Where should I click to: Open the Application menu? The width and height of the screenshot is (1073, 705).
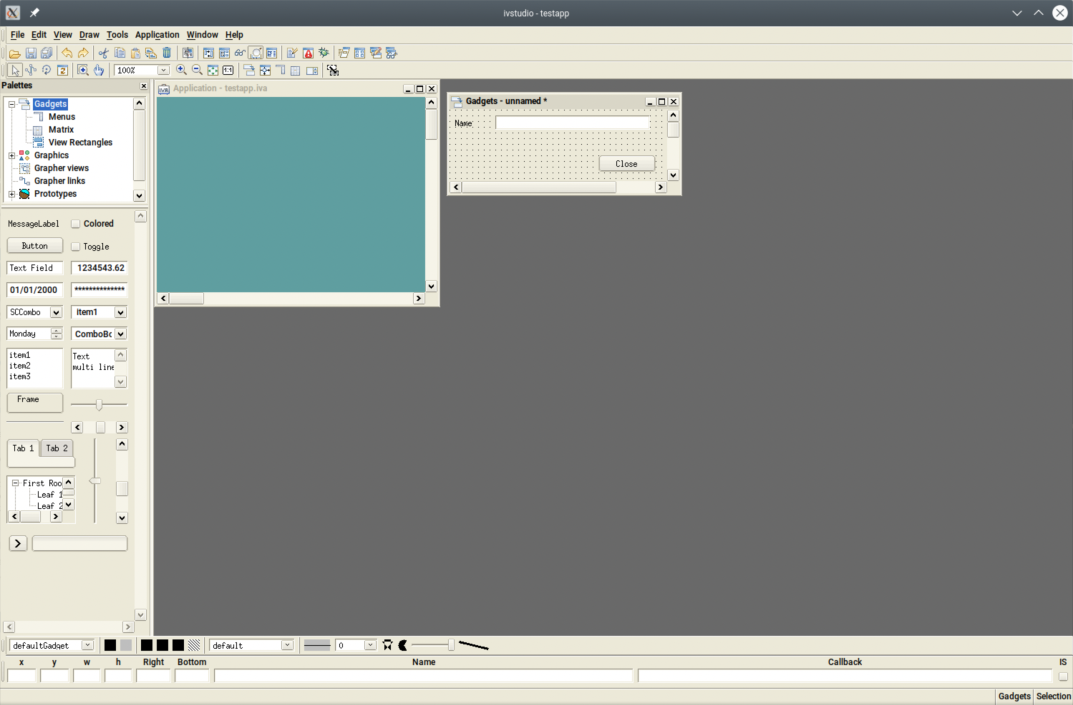click(157, 35)
